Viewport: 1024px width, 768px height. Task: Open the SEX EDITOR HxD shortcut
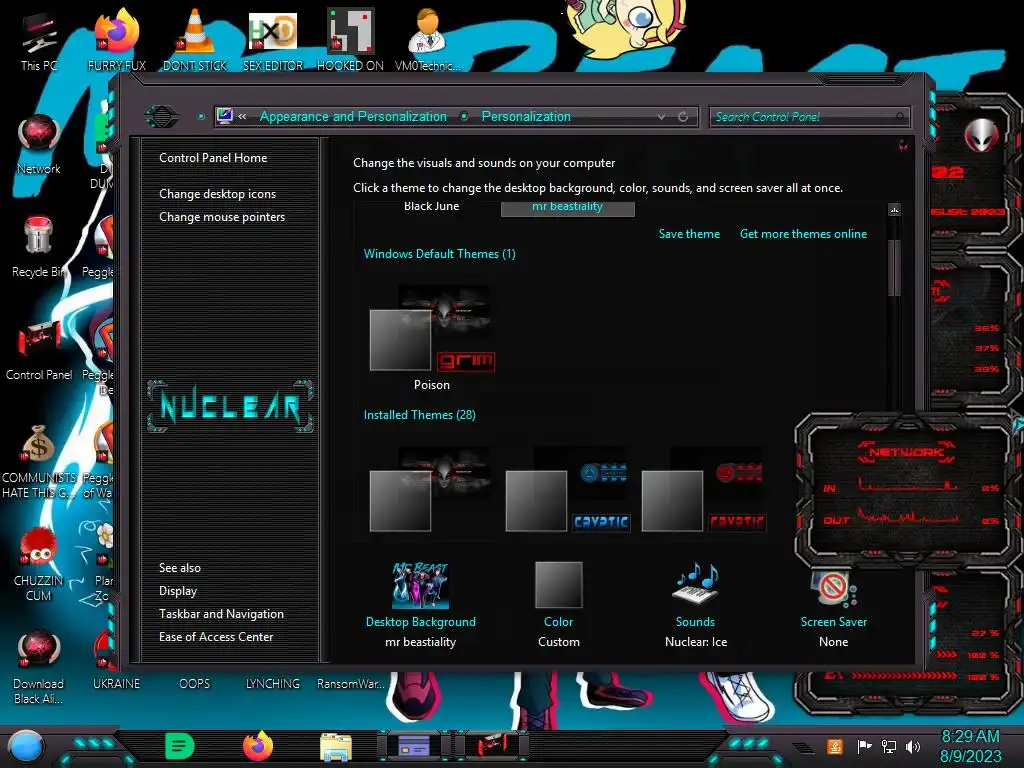(x=273, y=41)
